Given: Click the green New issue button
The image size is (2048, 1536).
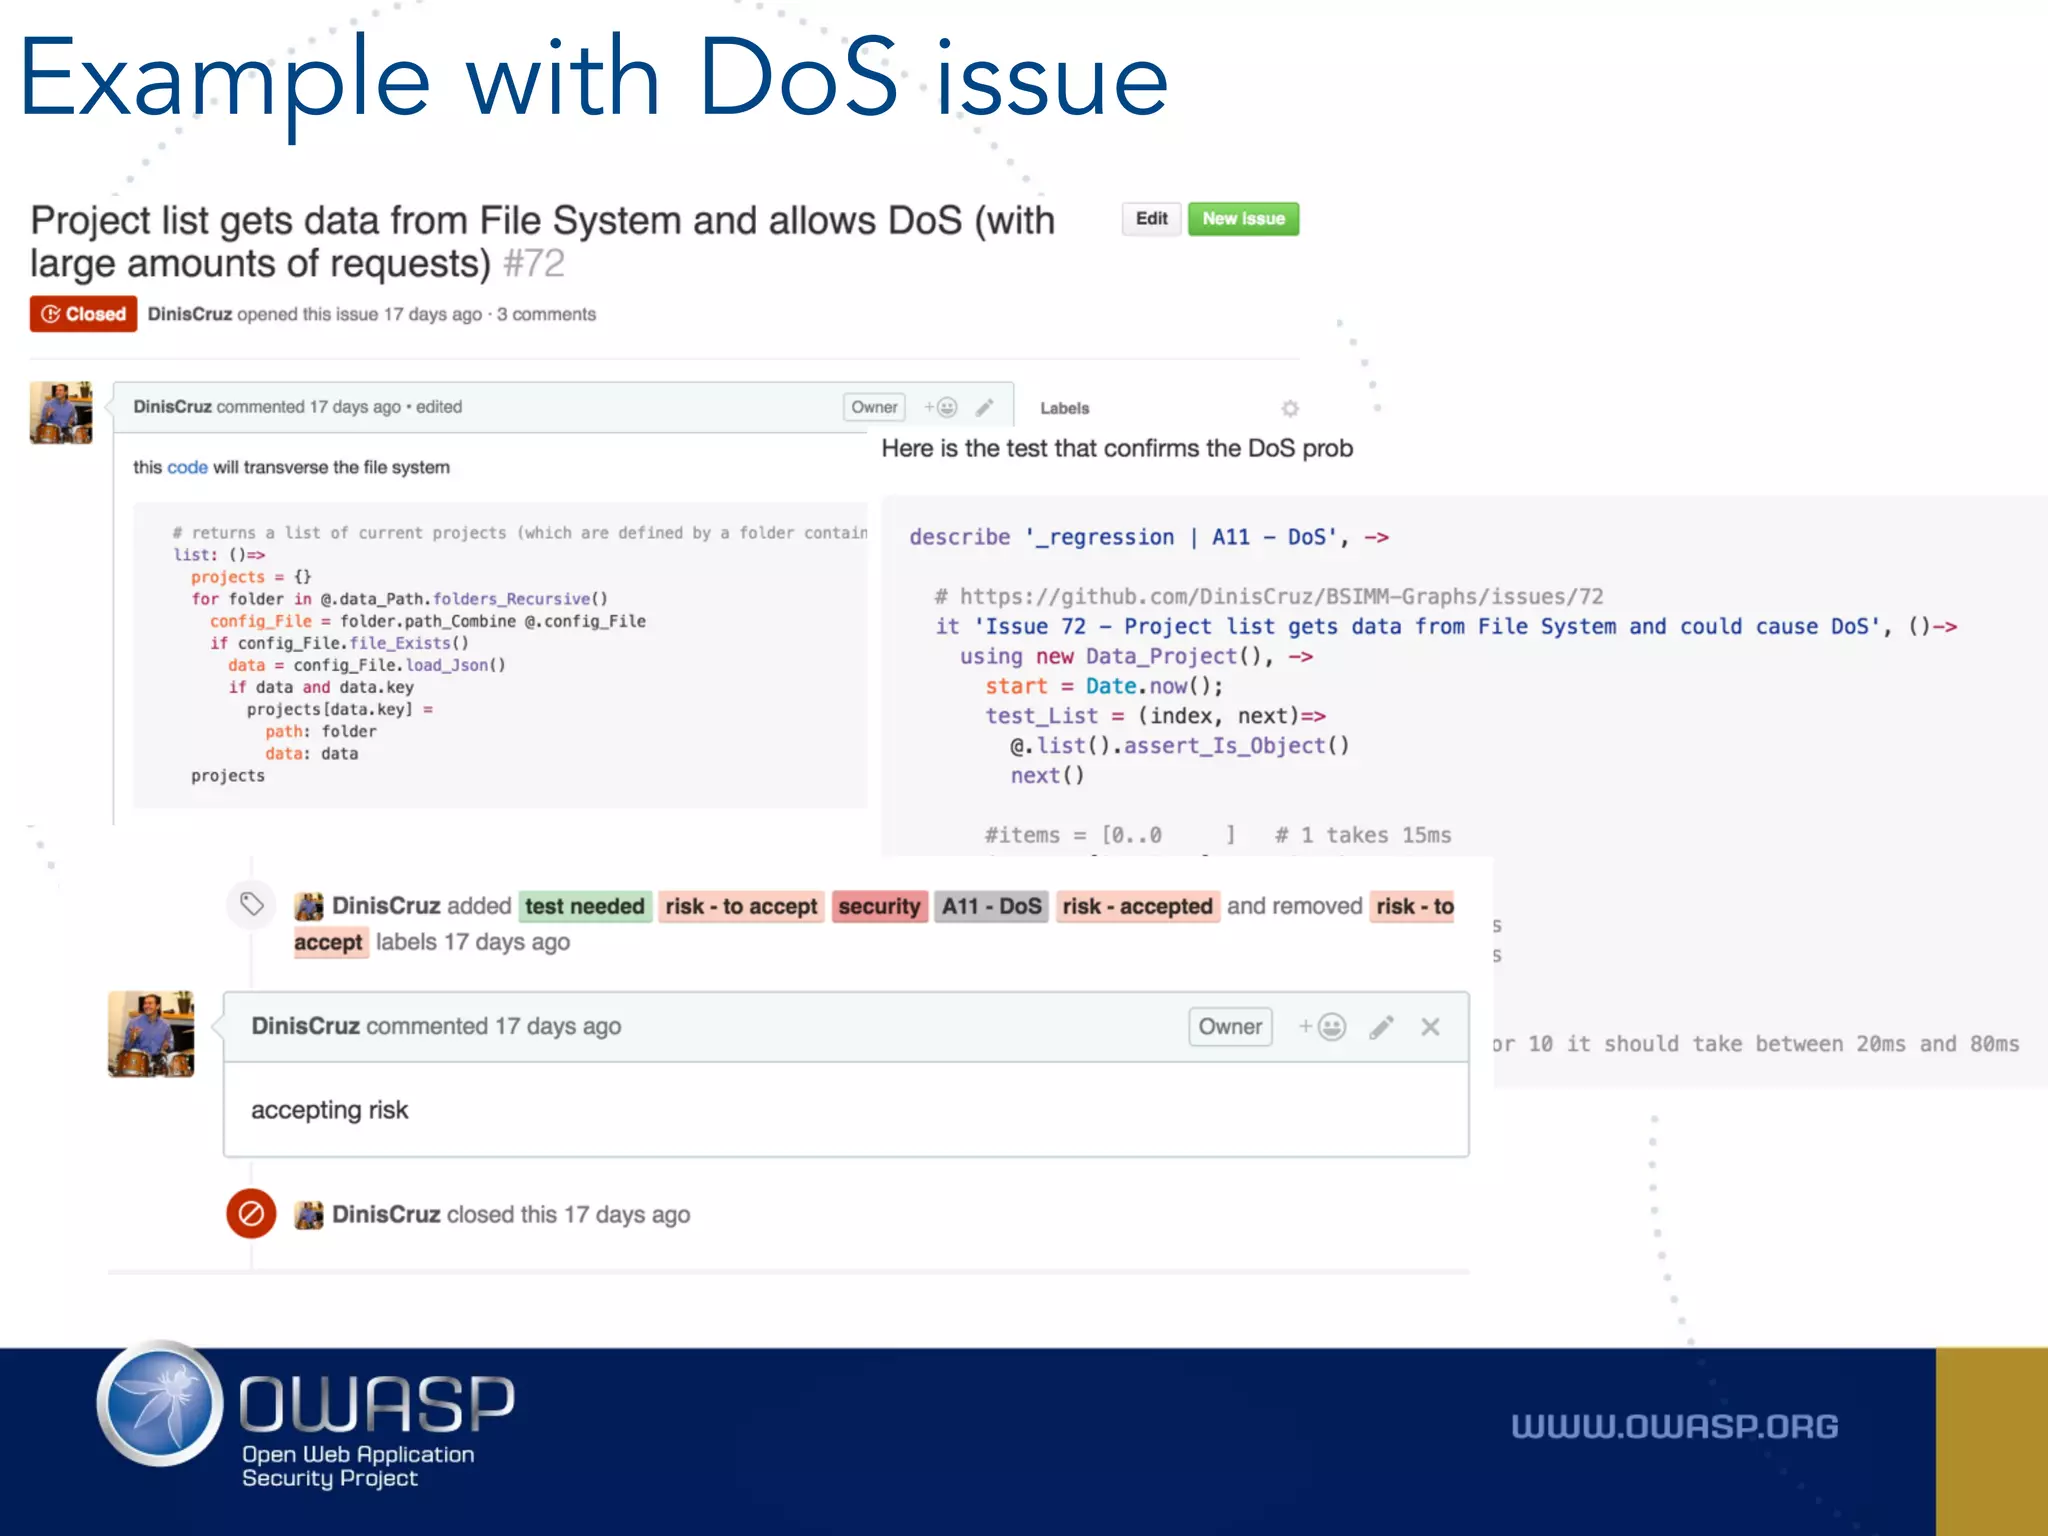Looking at the screenshot, I should pos(1243,219).
